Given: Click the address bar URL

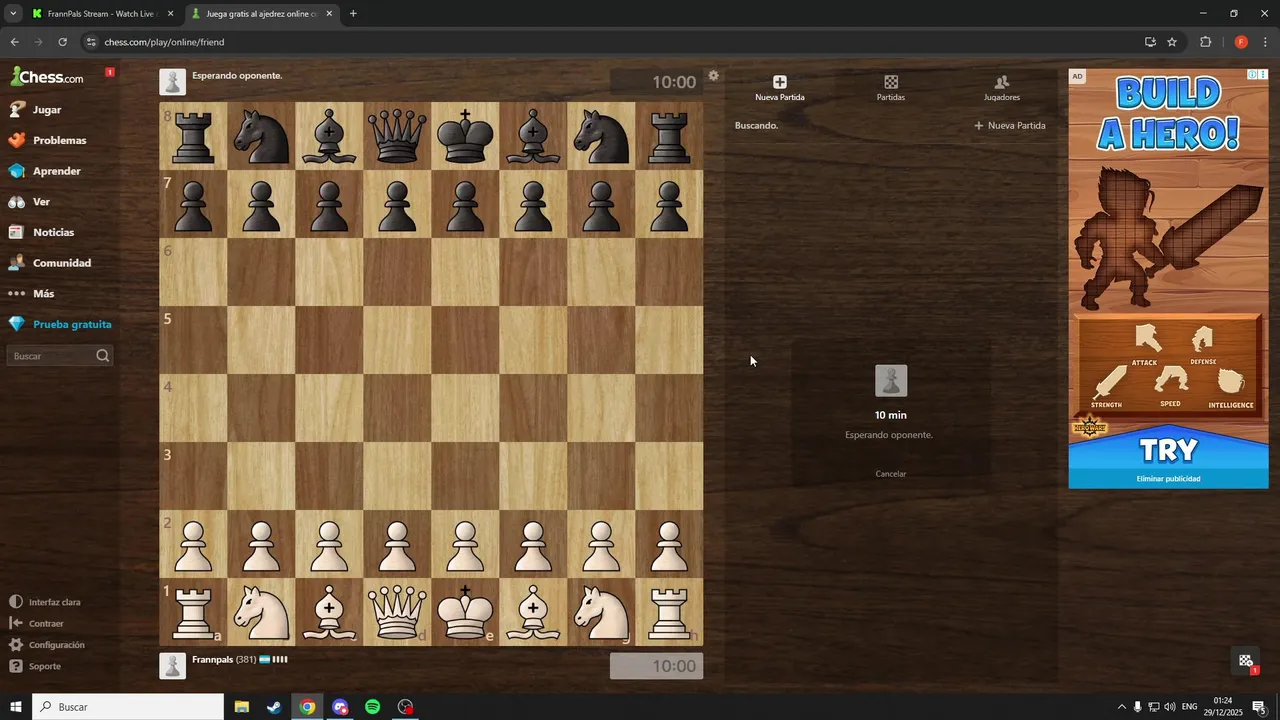Looking at the screenshot, I should (164, 42).
